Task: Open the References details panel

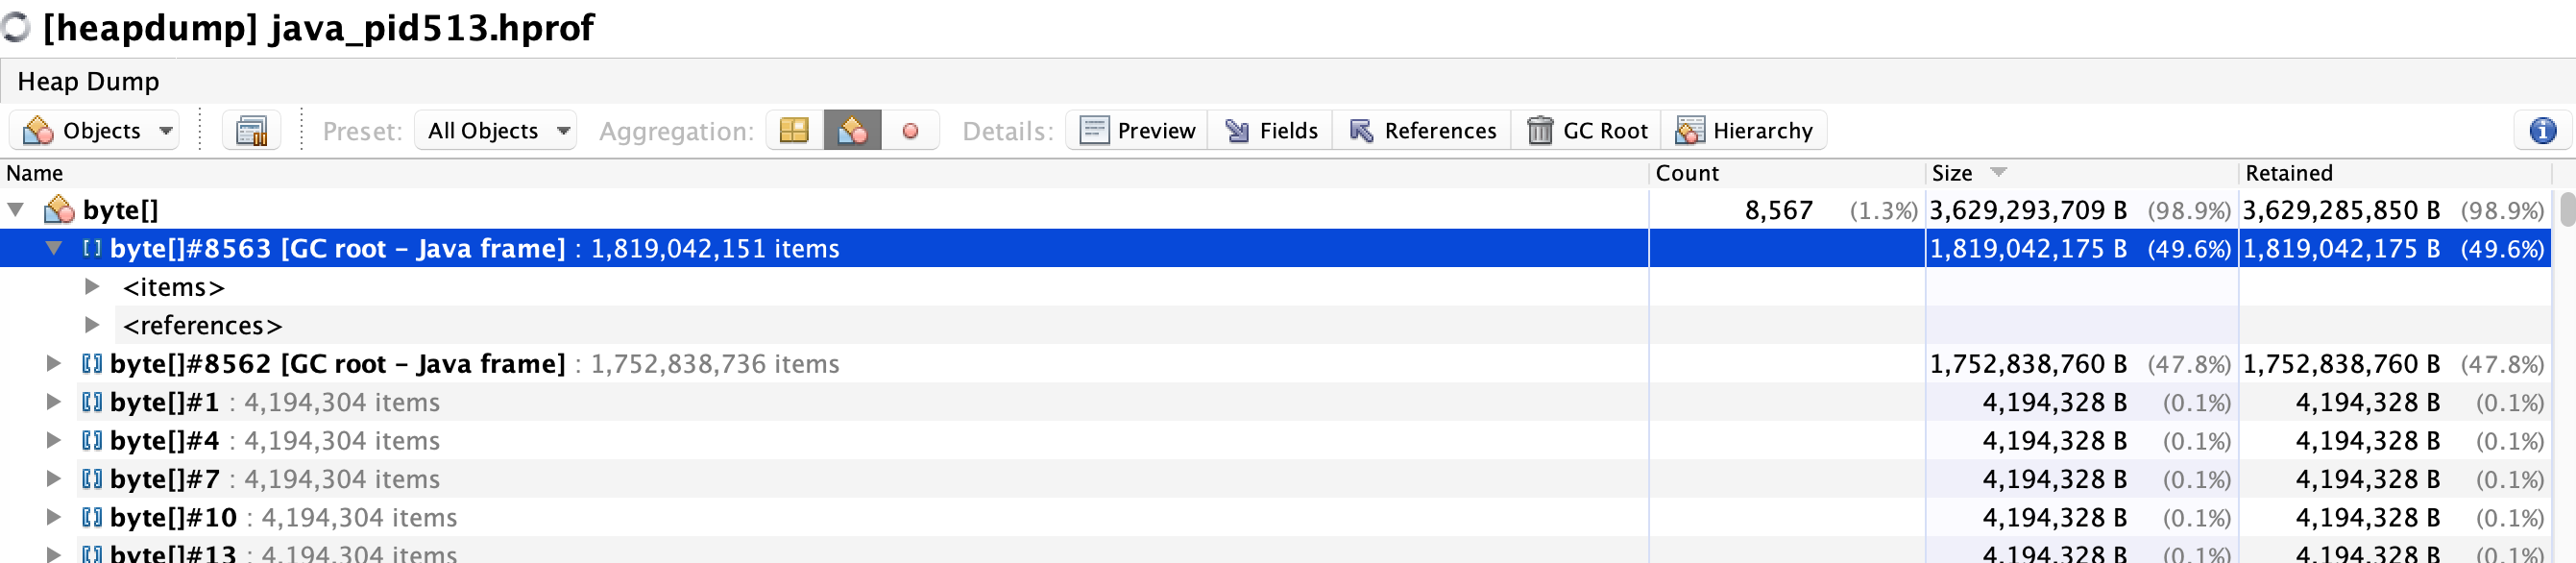Action: point(1422,130)
